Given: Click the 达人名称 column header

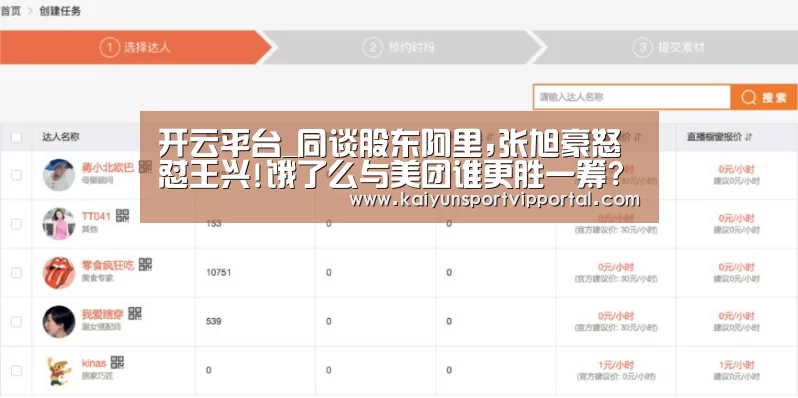Looking at the screenshot, I should coord(61,137).
